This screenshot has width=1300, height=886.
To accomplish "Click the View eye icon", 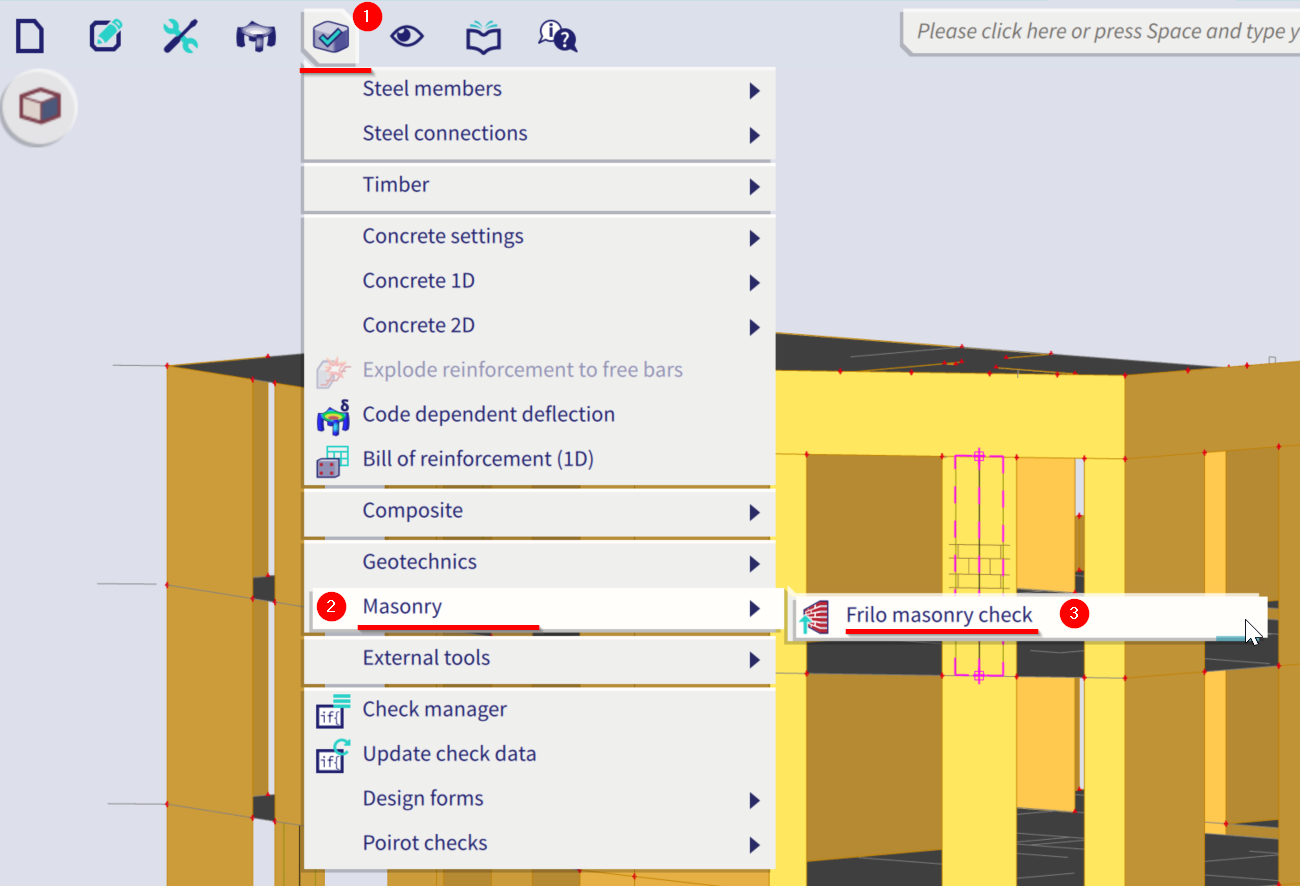I will pos(408,35).
